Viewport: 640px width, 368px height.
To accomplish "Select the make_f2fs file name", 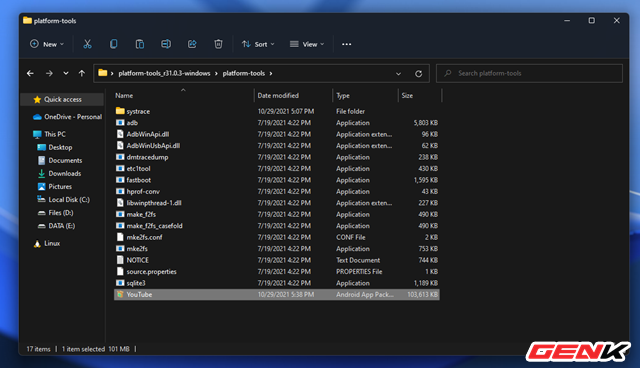I will tap(141, 214).
